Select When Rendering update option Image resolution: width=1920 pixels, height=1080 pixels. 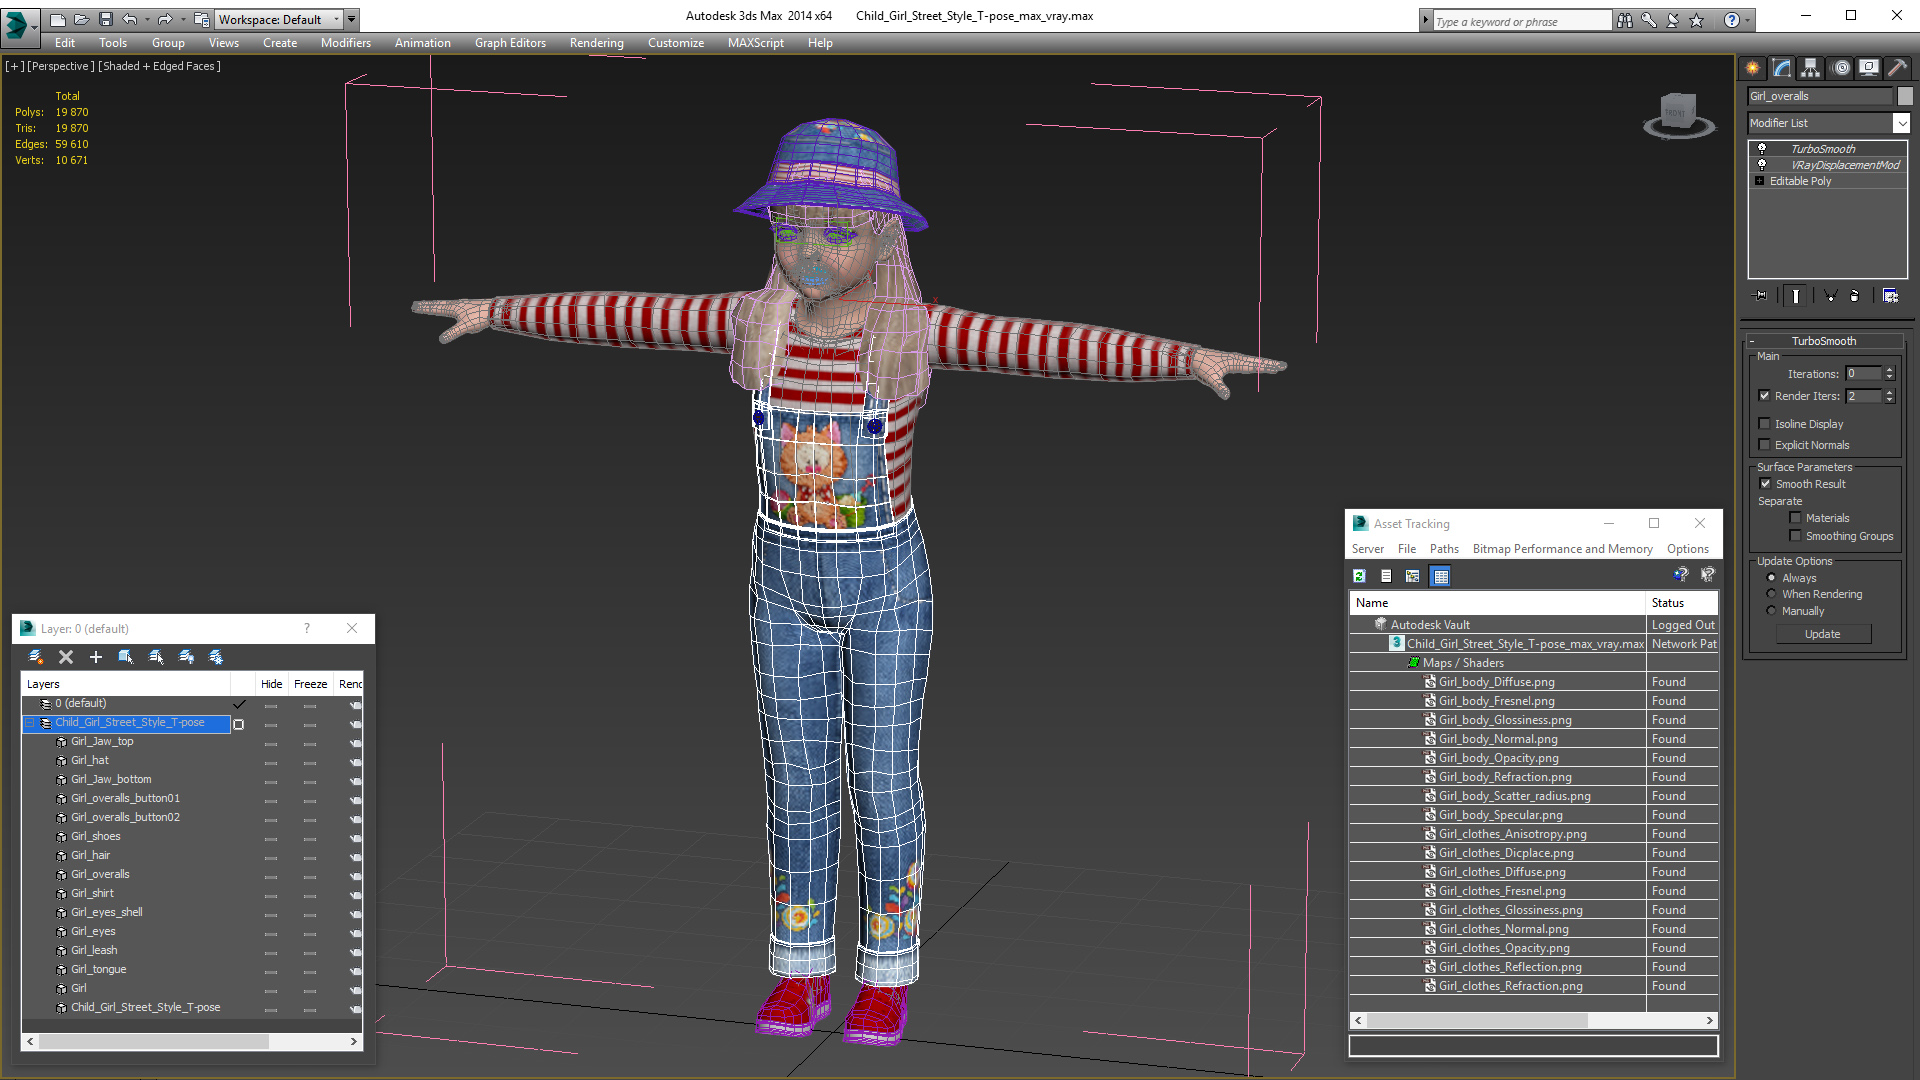1771,594
